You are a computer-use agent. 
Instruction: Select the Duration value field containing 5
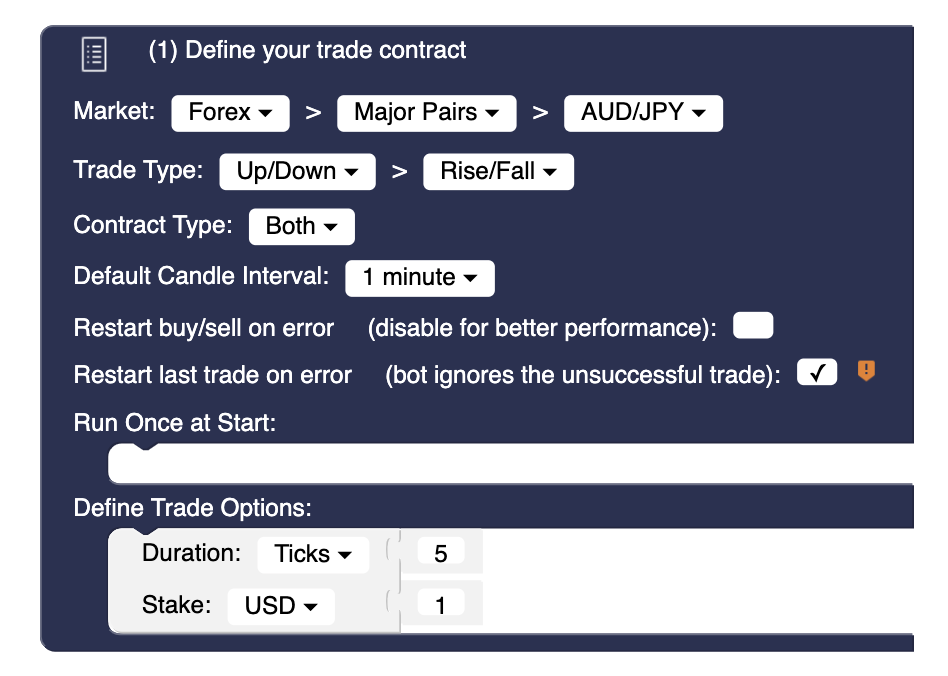[440, 553]
